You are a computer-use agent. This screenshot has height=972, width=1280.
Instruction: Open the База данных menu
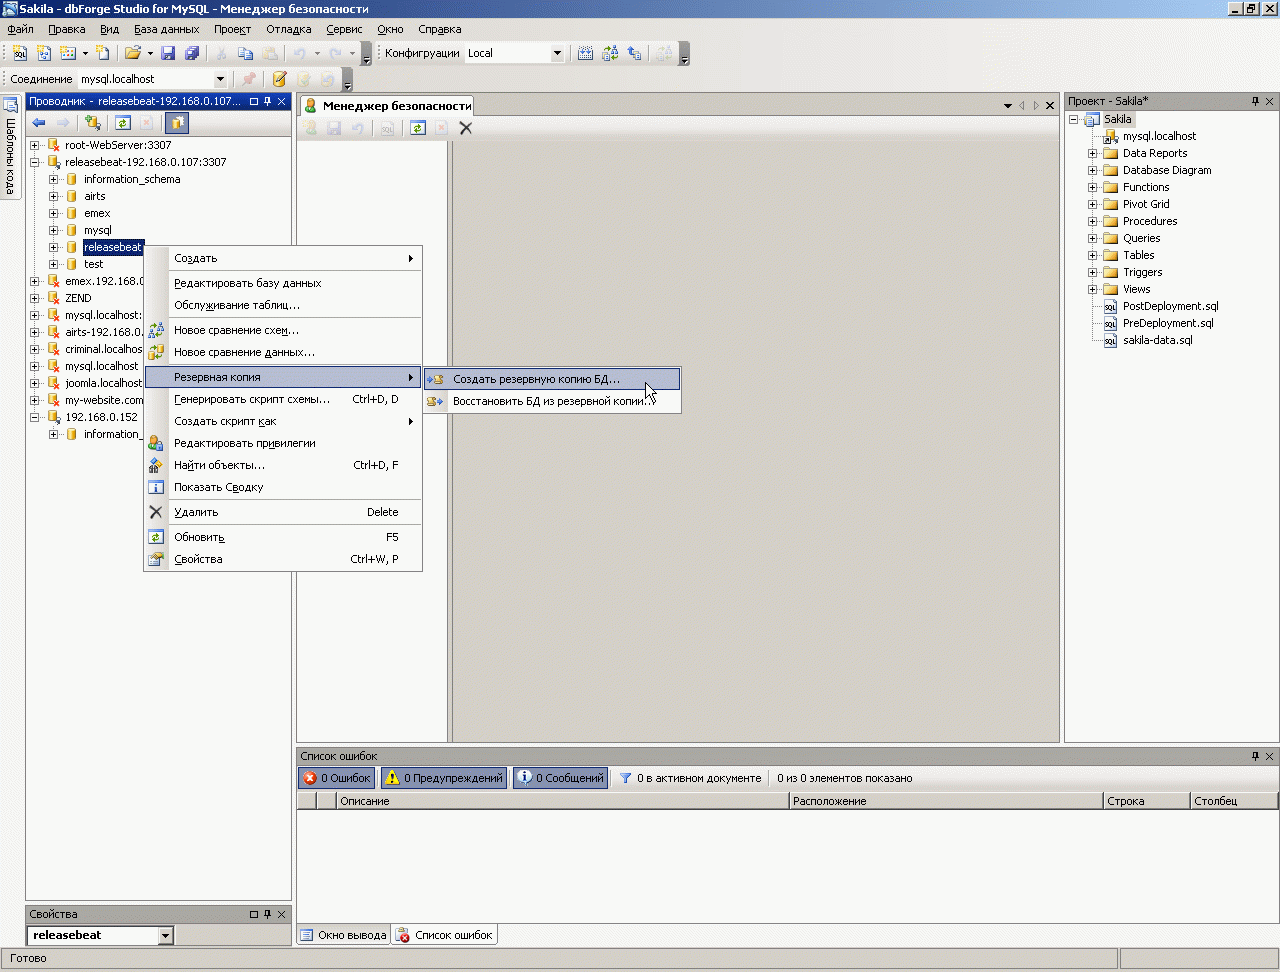pos(167,29)
